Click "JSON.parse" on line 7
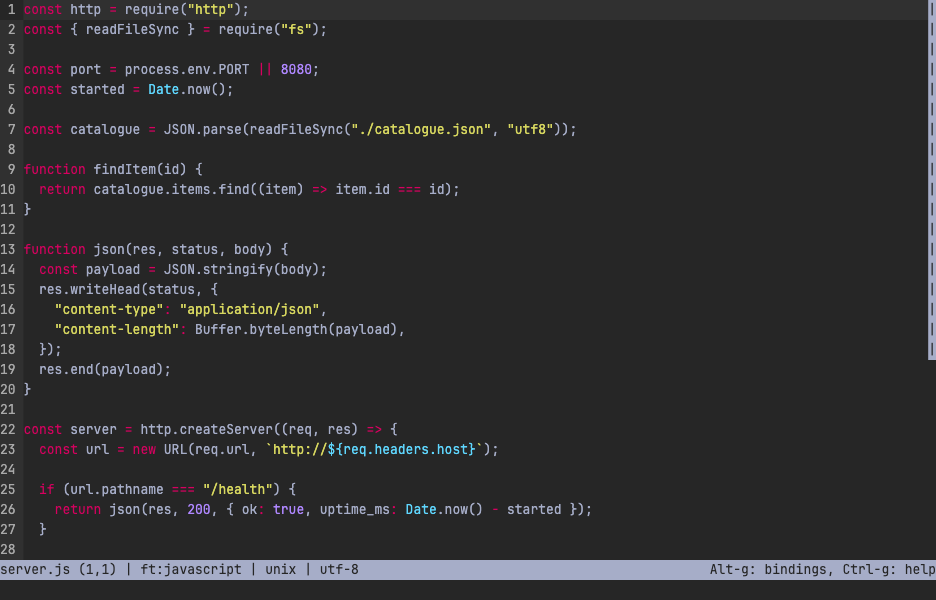The image size is (936, 600). click(202, 130)
